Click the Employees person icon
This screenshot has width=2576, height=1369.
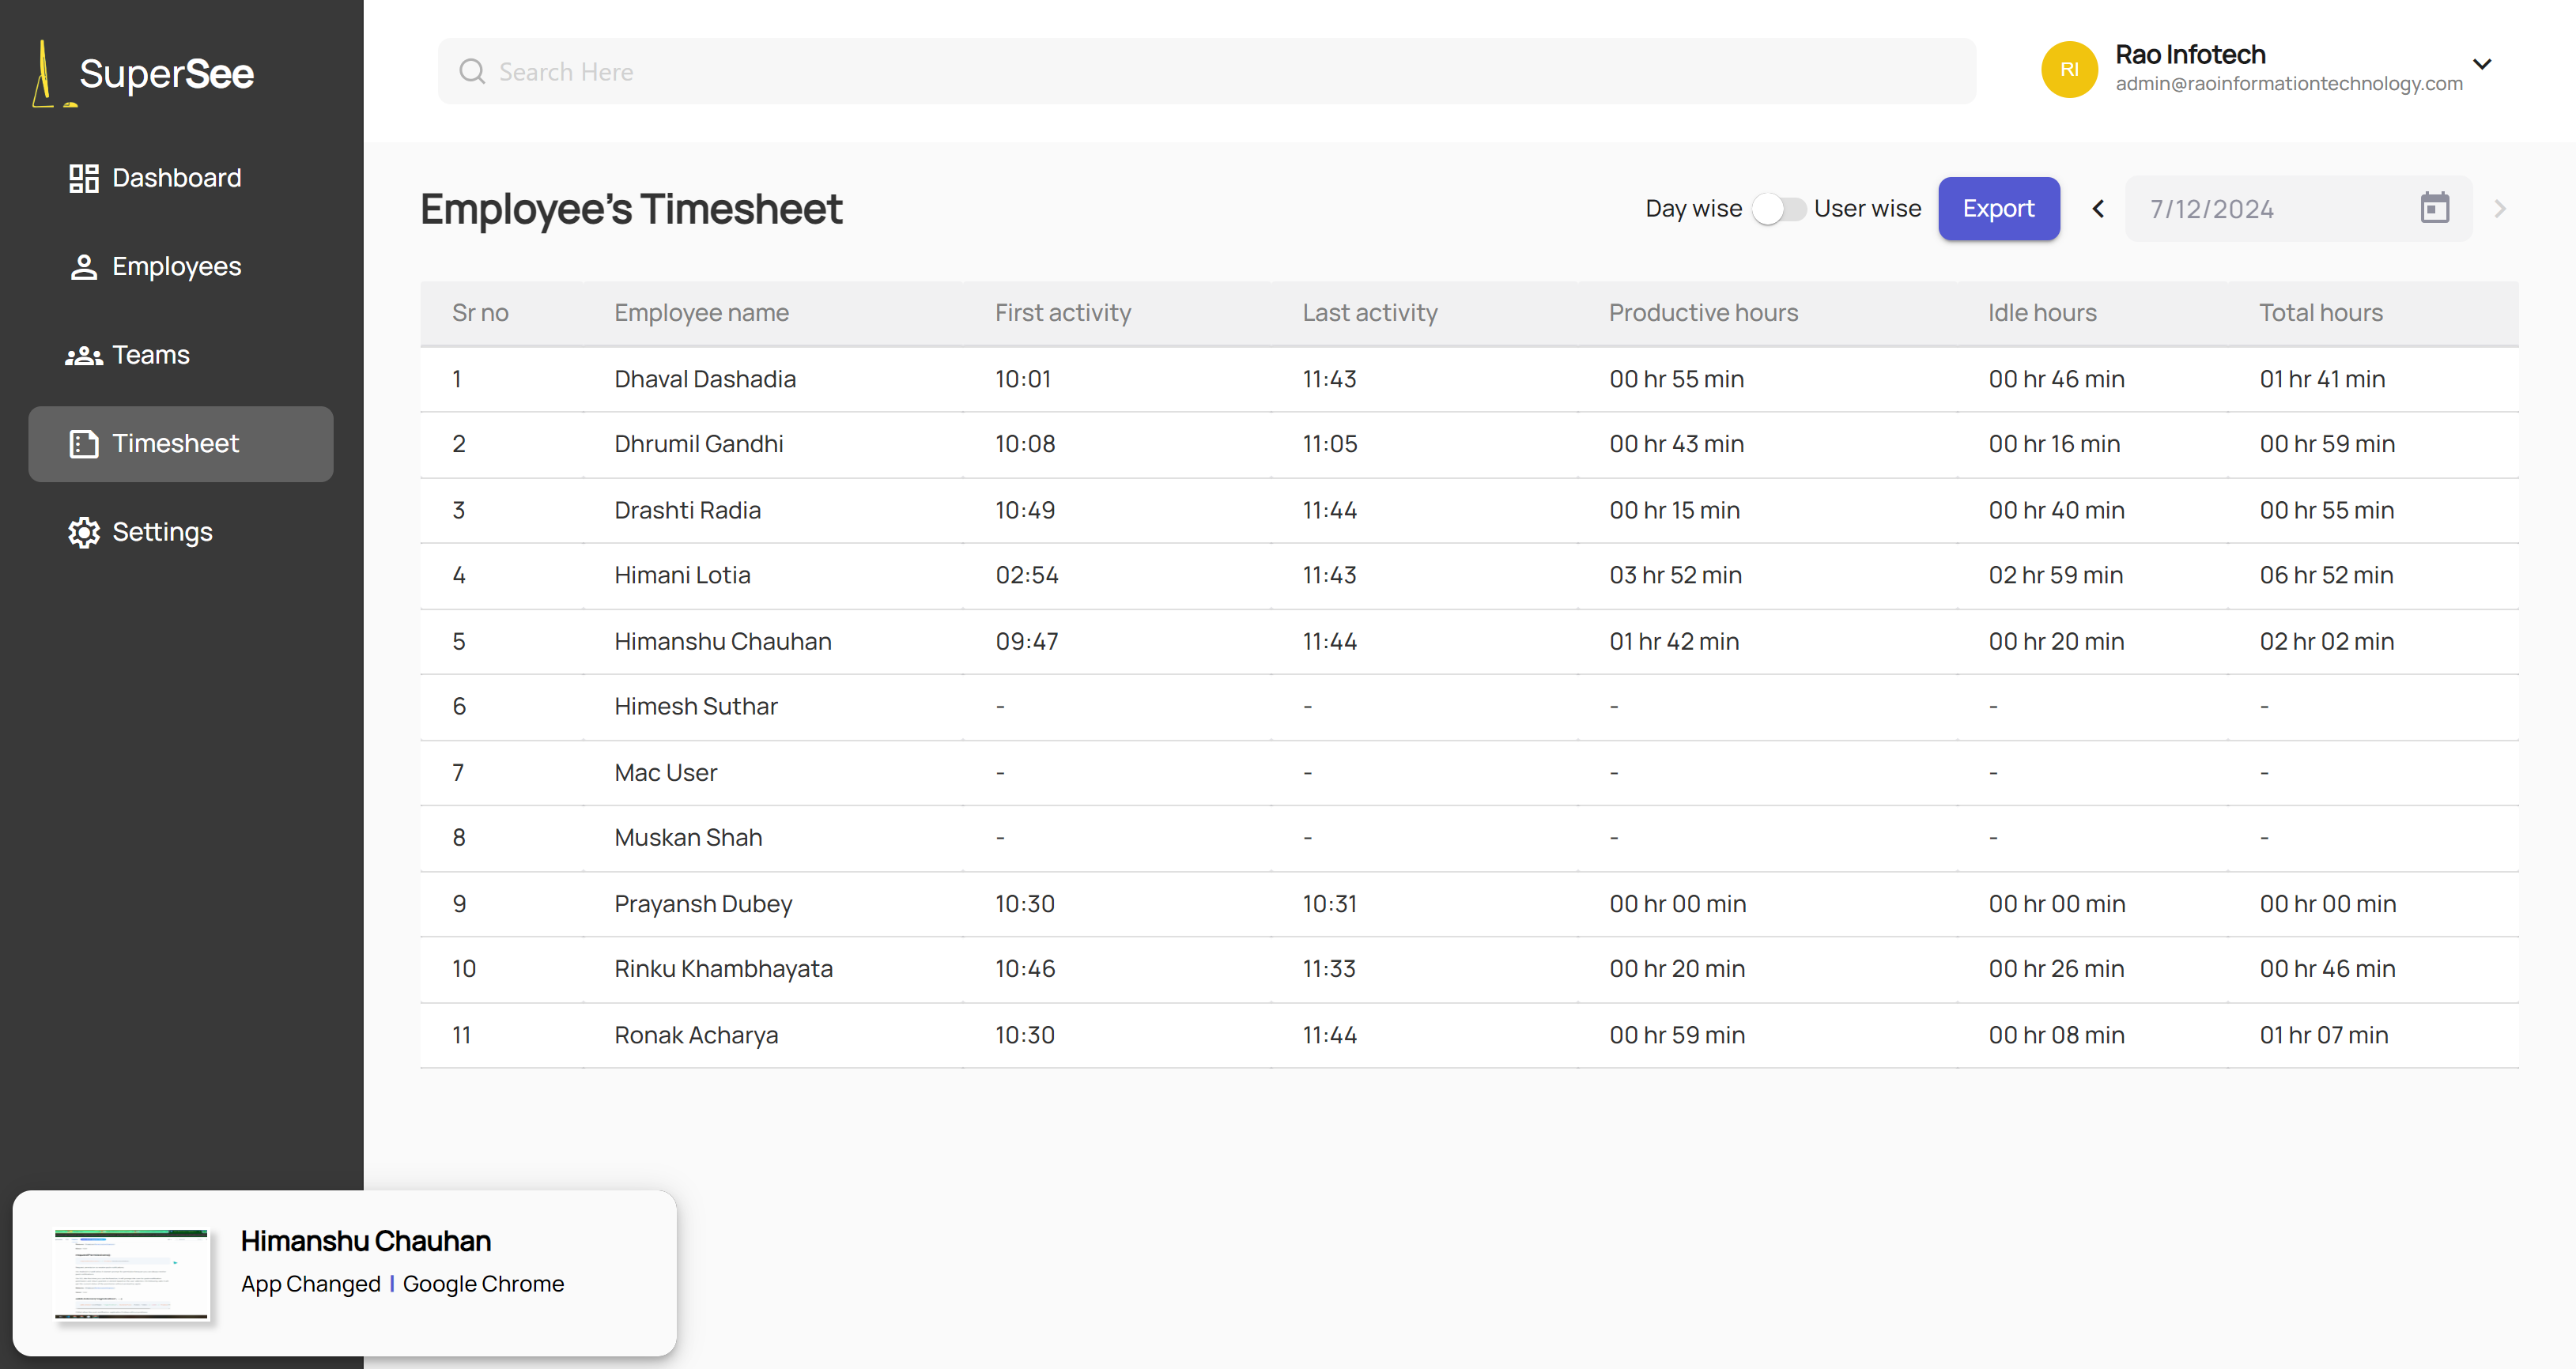pos(84,267)
